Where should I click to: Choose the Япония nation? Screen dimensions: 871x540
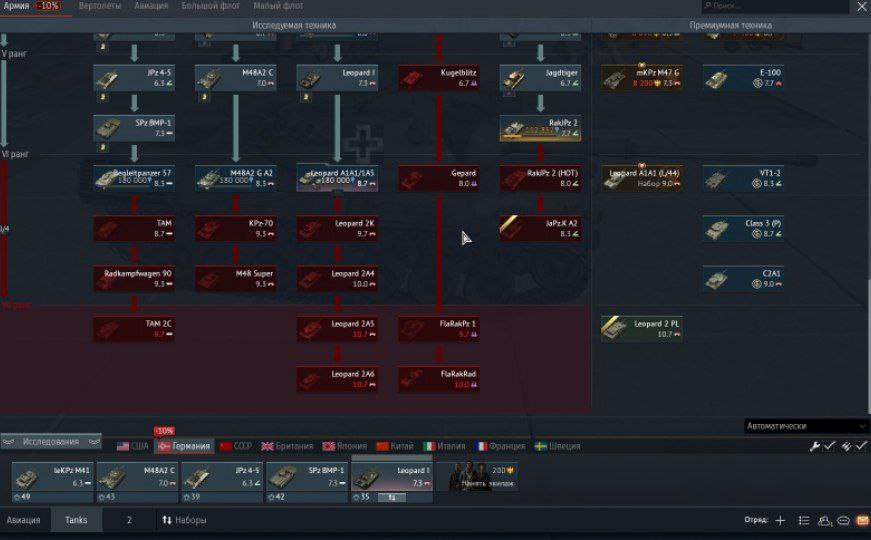[344, 446]
